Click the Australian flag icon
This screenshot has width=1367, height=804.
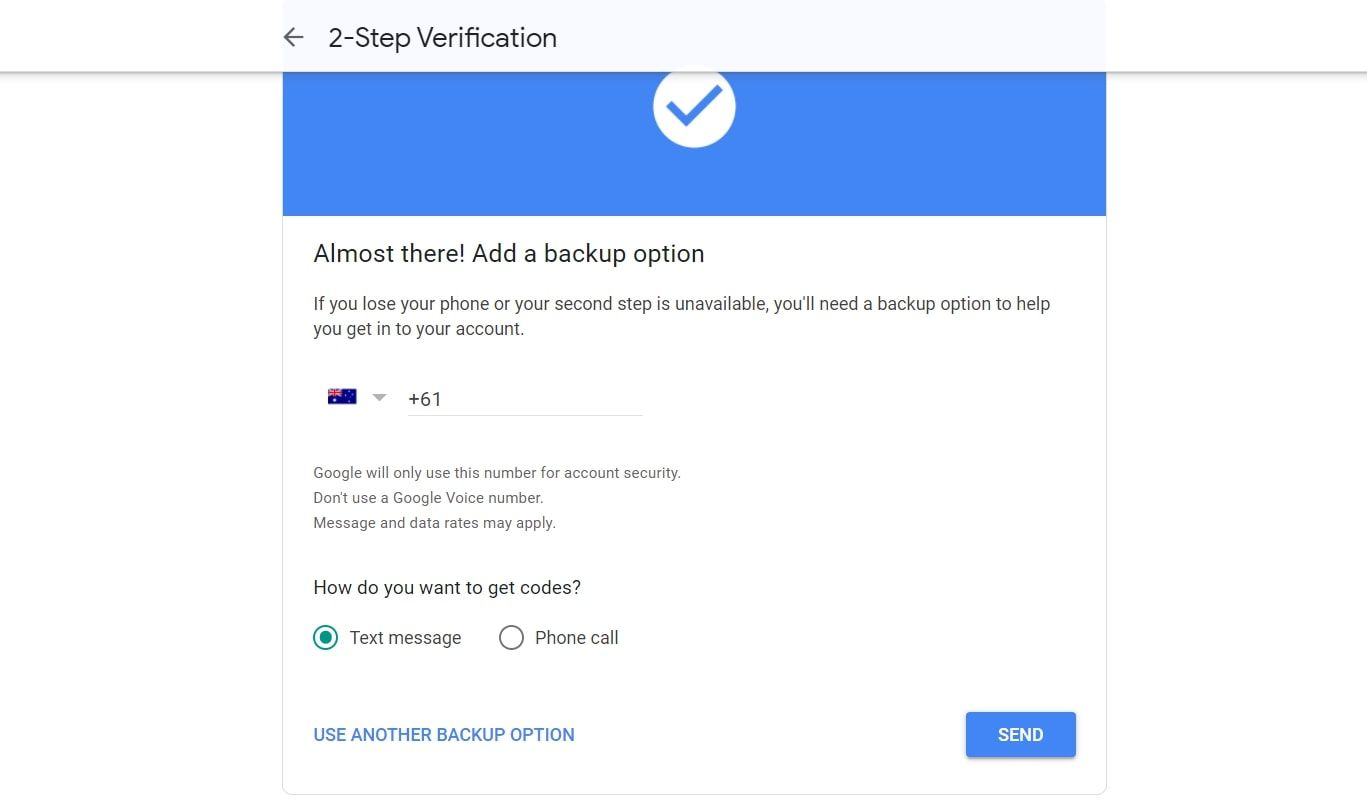click(342, 397)
